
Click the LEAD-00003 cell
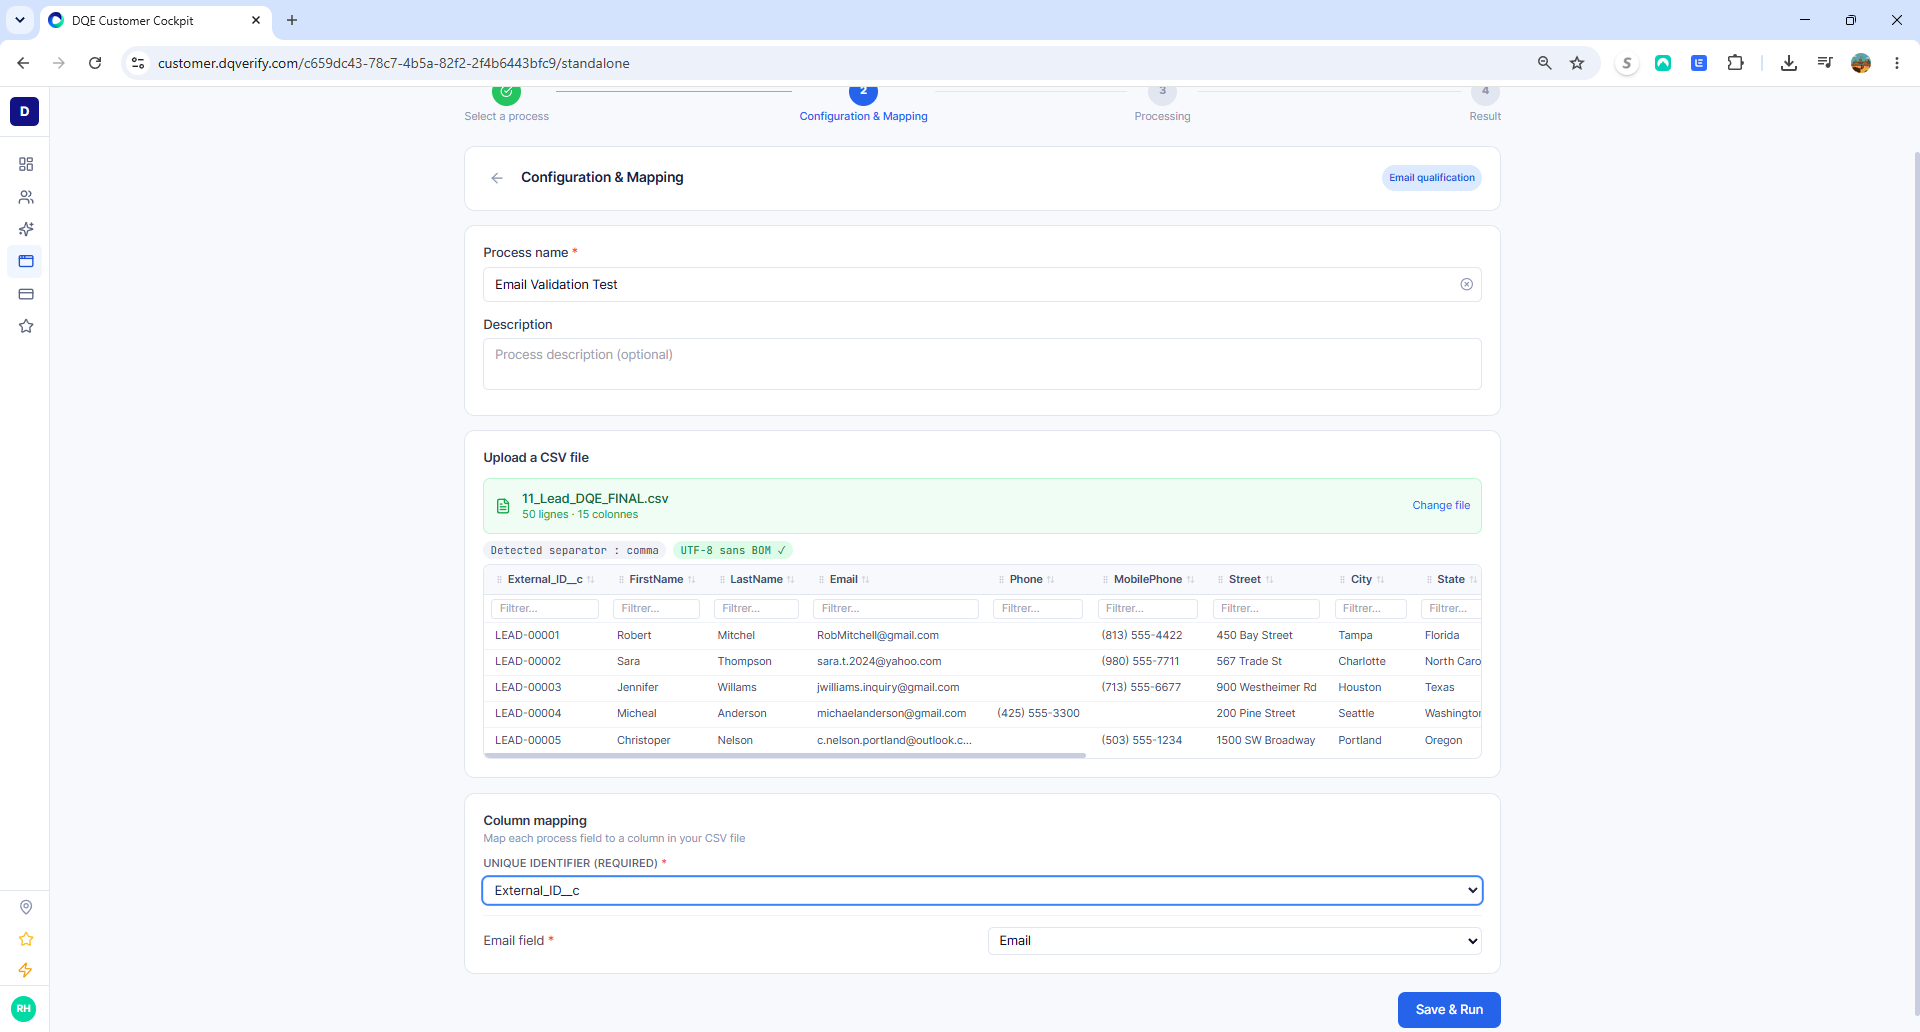(x=528, y=688)
